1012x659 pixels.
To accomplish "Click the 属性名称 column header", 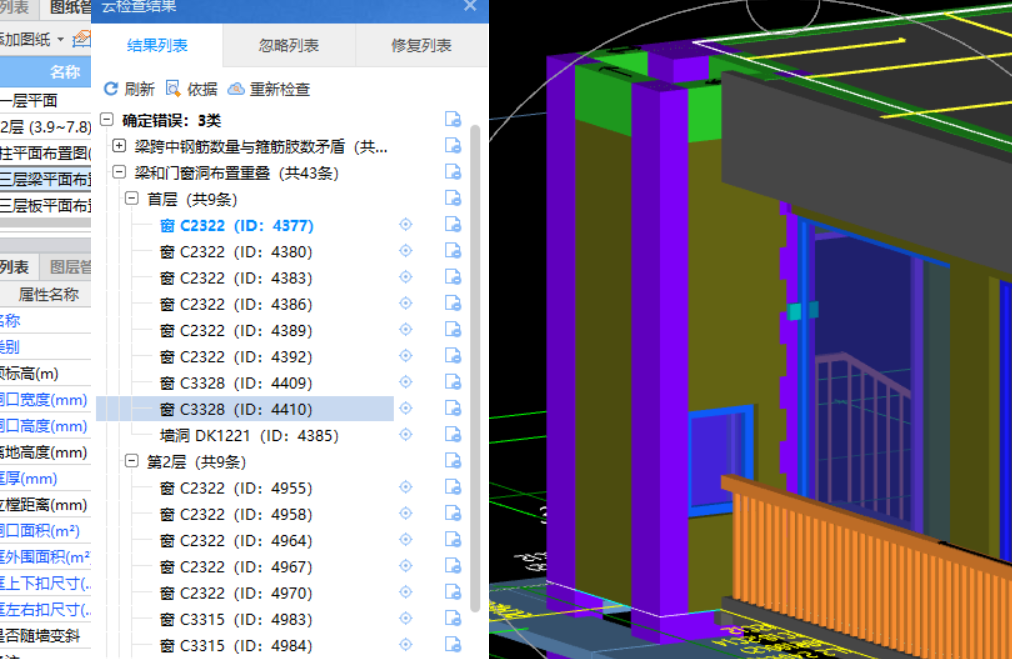I will (x=45, y=294).
